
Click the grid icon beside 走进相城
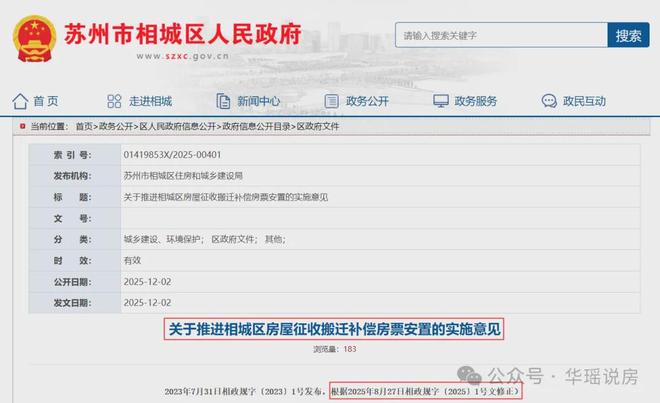114,101
